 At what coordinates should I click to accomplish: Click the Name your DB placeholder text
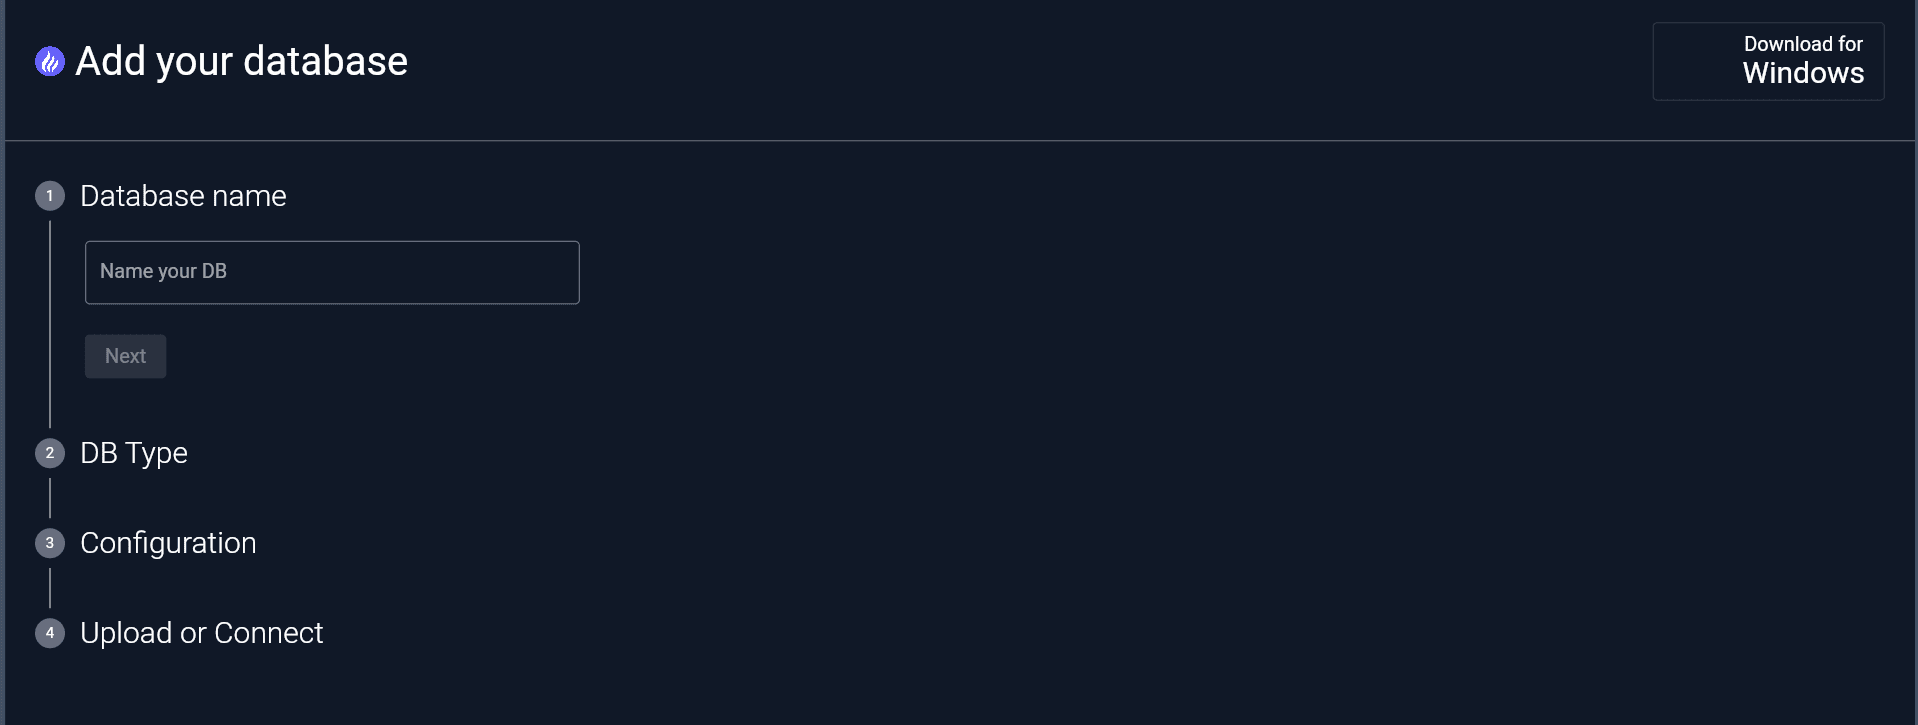coord(163,271)
